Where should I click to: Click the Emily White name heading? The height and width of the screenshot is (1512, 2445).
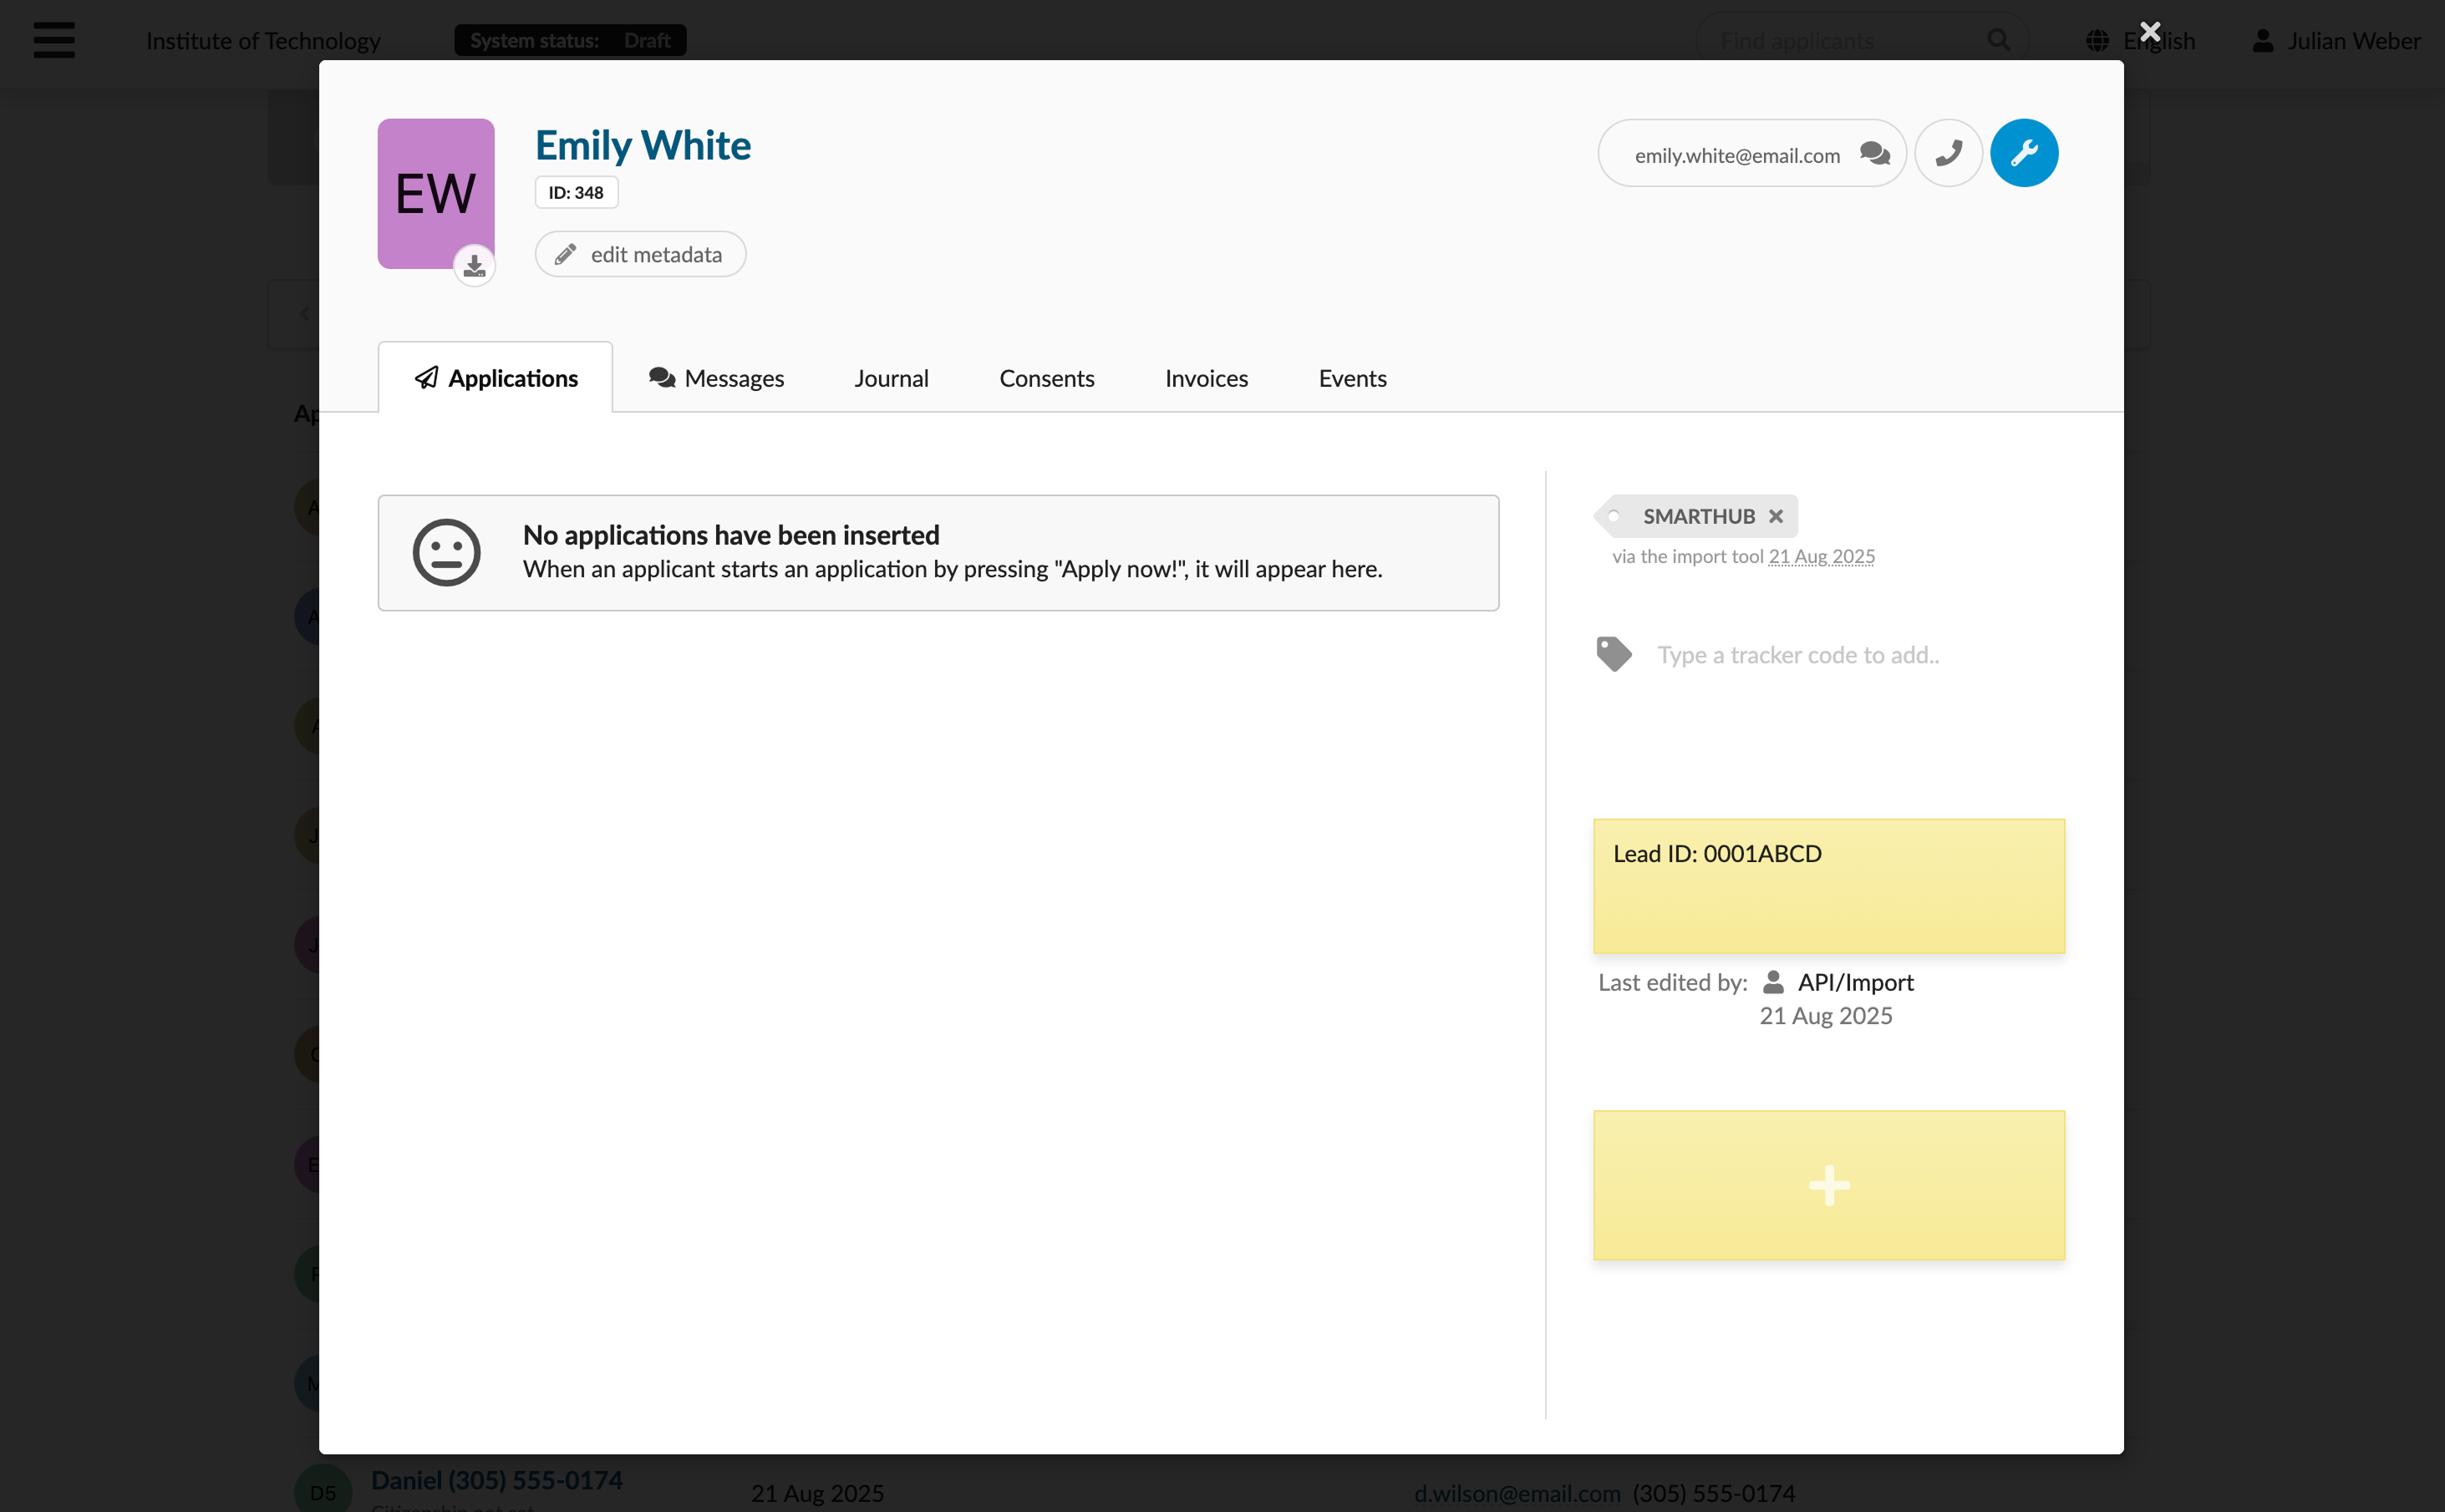click(x=643, y=146)
